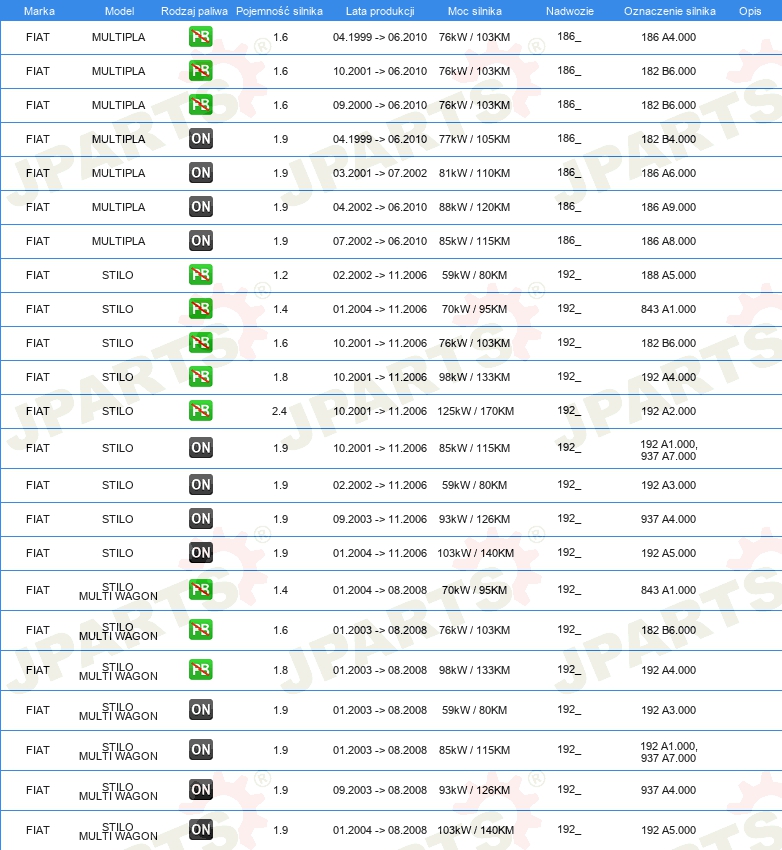This screenshot has width=782, height=850.
Task: Click power value 88kW / 120KM
Action: tap(474, 207)
